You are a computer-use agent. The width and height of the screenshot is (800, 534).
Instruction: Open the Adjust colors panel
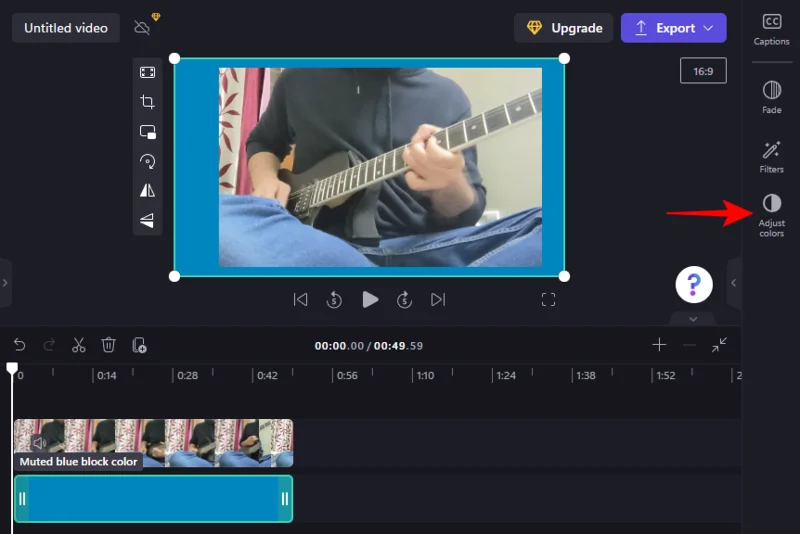[x=771, y=216]
